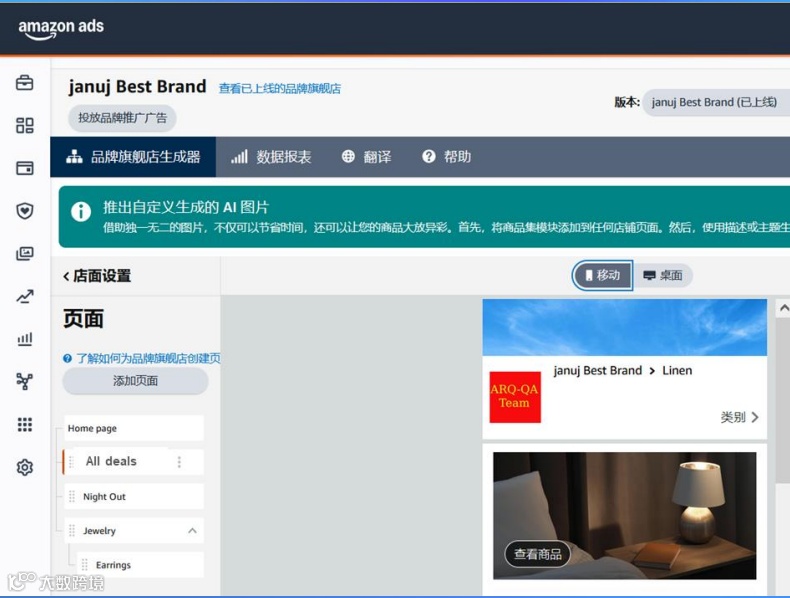
Task: Select the Jewelry page
Action: (x=134, y=530)
